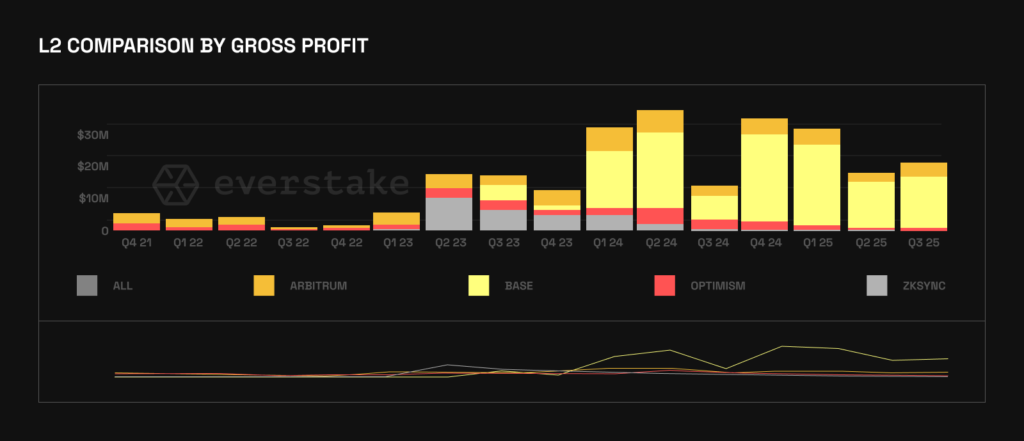Click the orange ARBITRUM legend swatch
This screenshot has height=441, width=1024.
click(x=264, y=286)
